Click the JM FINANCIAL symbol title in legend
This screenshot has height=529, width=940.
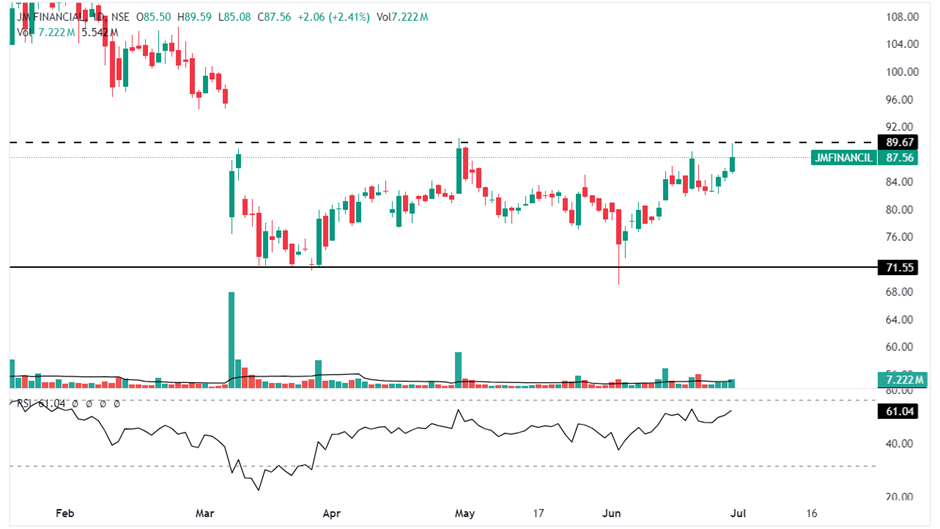50,18
